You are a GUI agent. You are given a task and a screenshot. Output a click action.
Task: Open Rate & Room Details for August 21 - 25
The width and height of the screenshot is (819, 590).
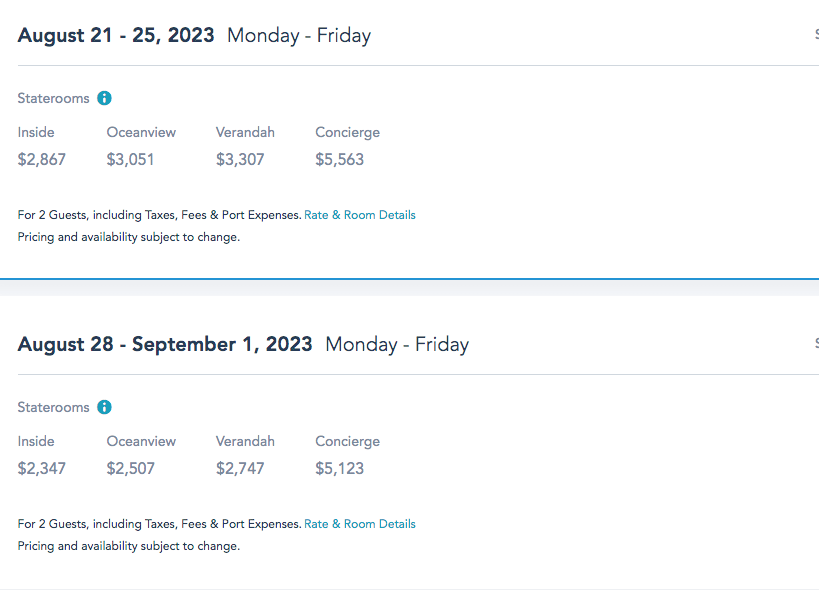pos(360,215)
